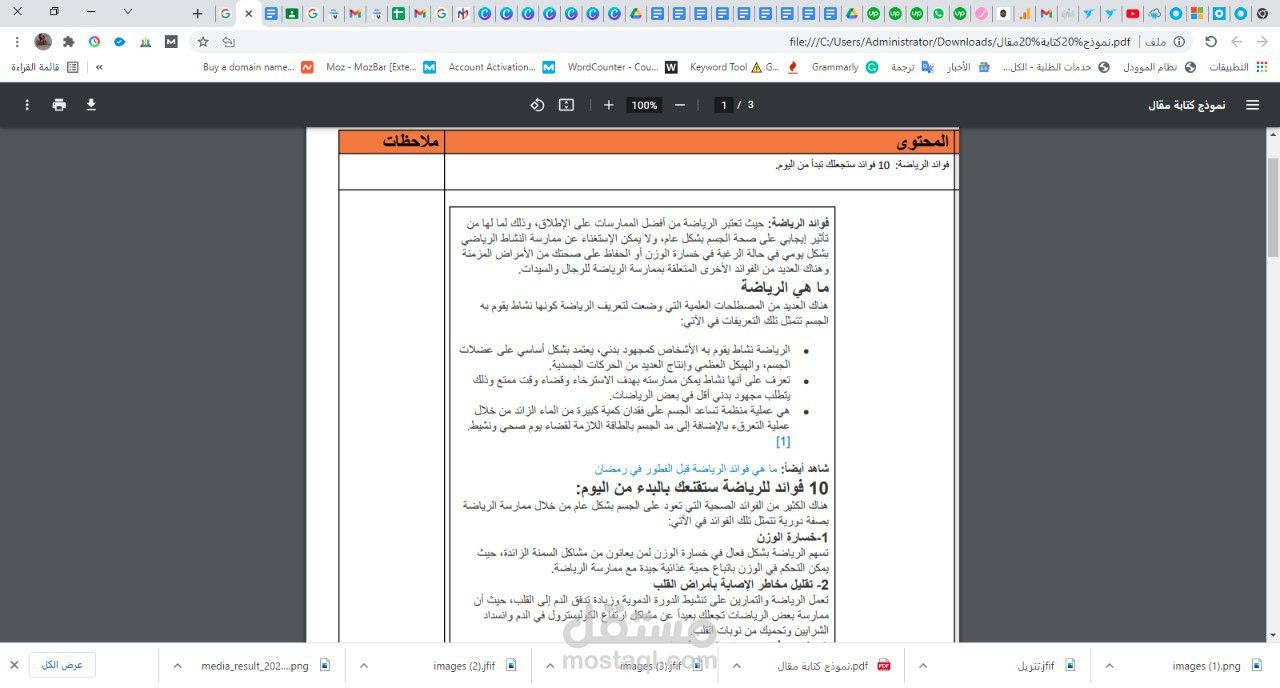Zoom out with the minus icon
The image size is (1280, 688).
pos(680,105)
